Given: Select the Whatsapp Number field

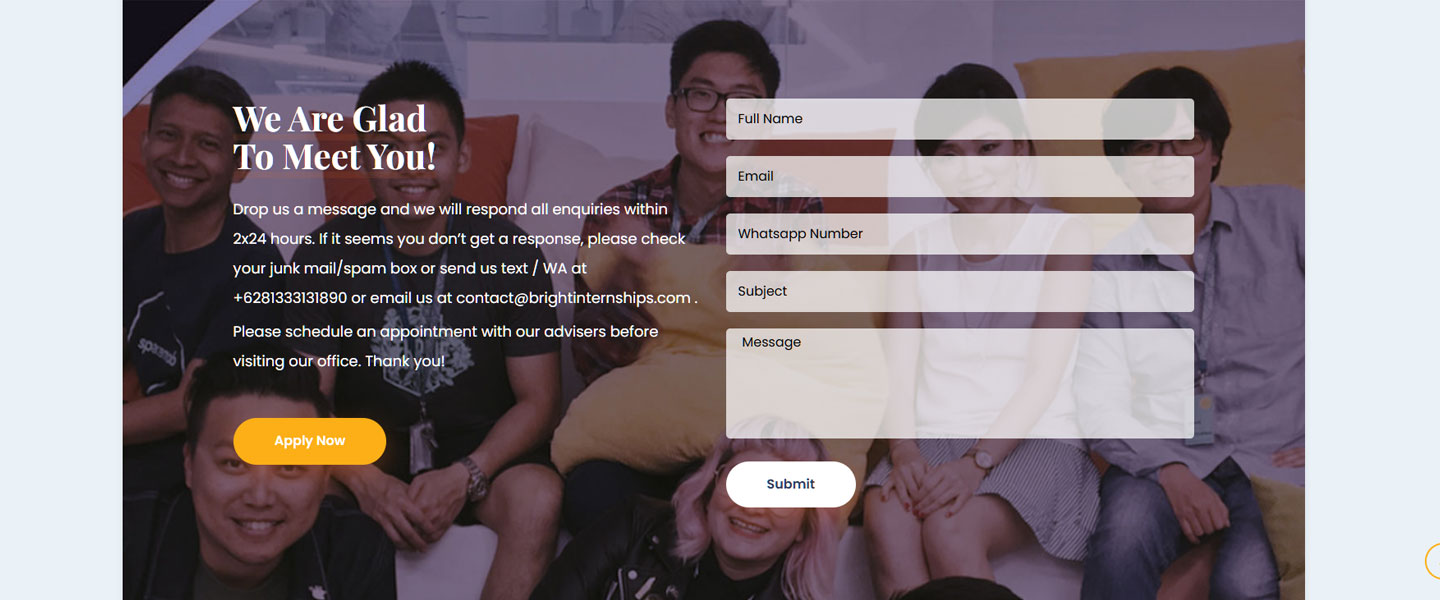Looking at the screenshot, I should (960, 234).
